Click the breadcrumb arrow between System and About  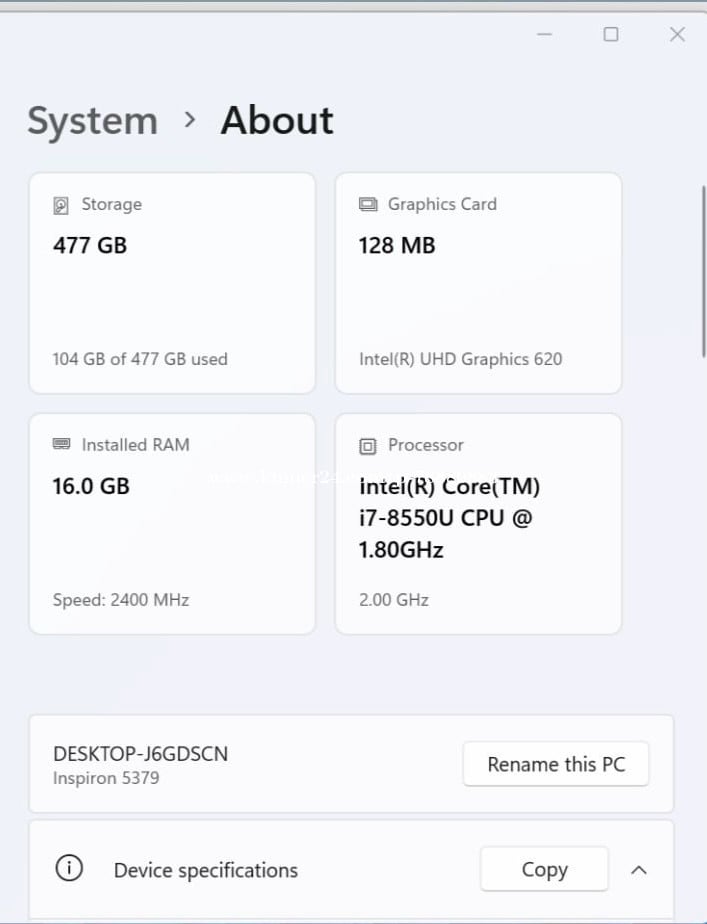pos(190,120)
